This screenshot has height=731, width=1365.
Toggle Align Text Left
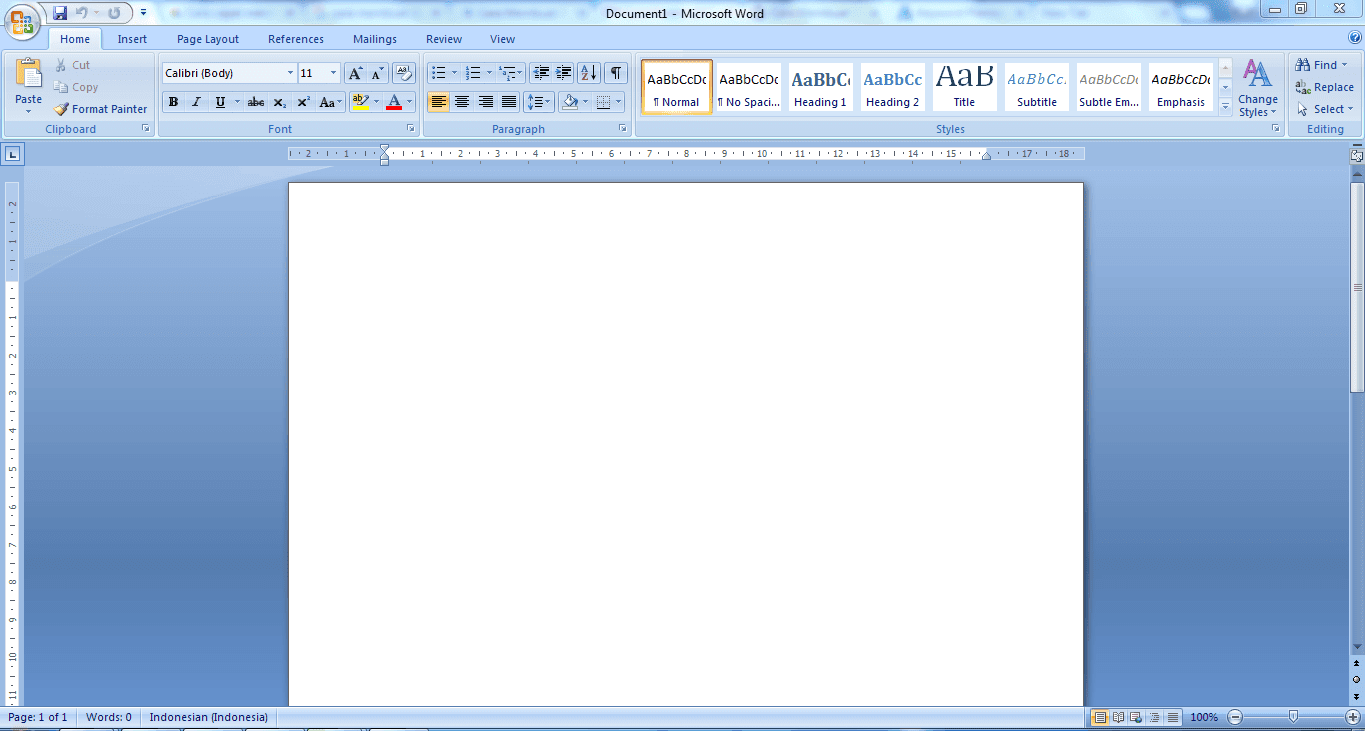pyautogui.click(x=438, y=102)
